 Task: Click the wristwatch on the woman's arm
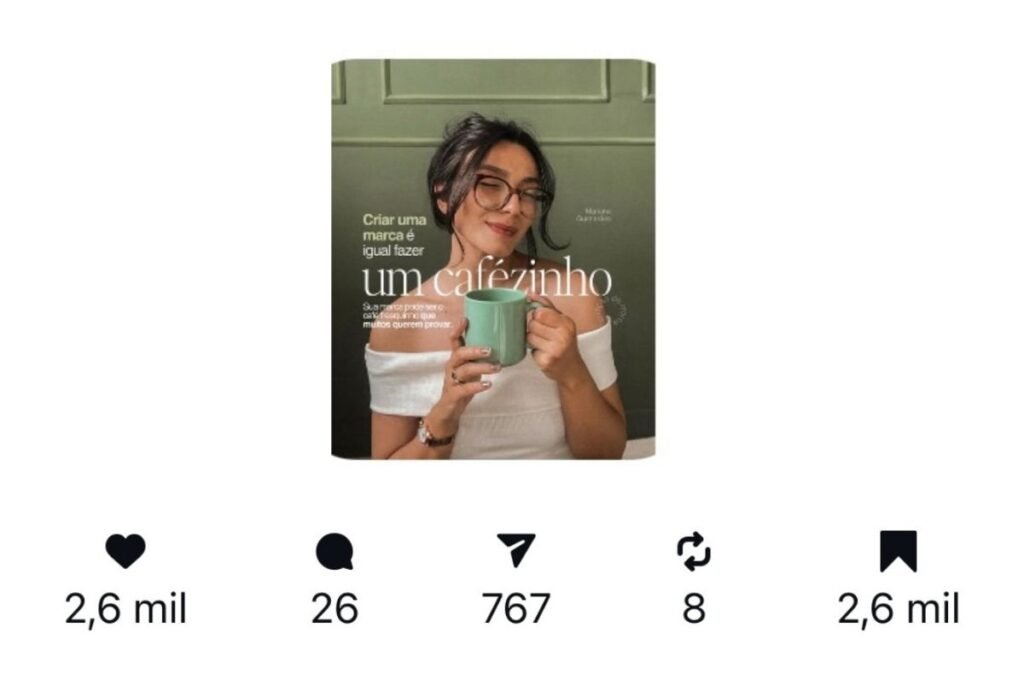(434, 434)
